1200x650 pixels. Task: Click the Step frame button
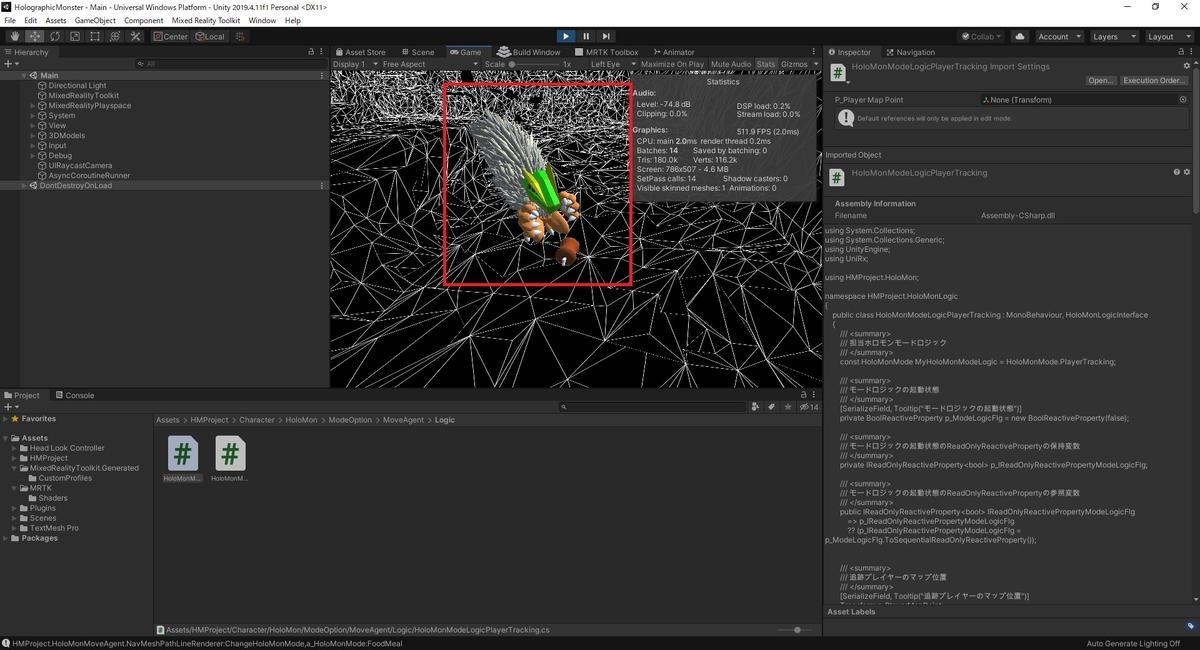pyautogui.click(x=606, y=36)
